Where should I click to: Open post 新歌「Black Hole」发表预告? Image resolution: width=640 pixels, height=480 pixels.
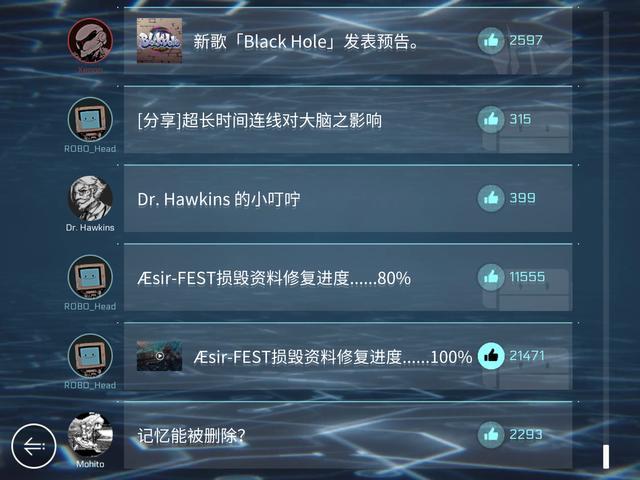(348, 41)
